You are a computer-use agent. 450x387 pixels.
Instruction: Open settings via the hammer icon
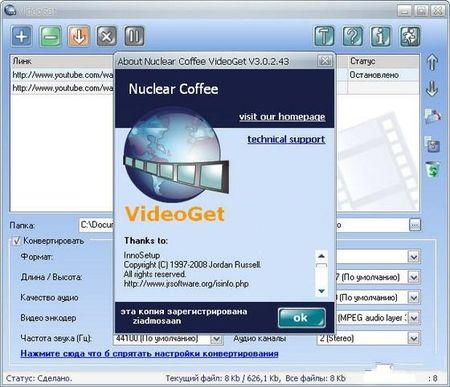[x=324, y=36]
